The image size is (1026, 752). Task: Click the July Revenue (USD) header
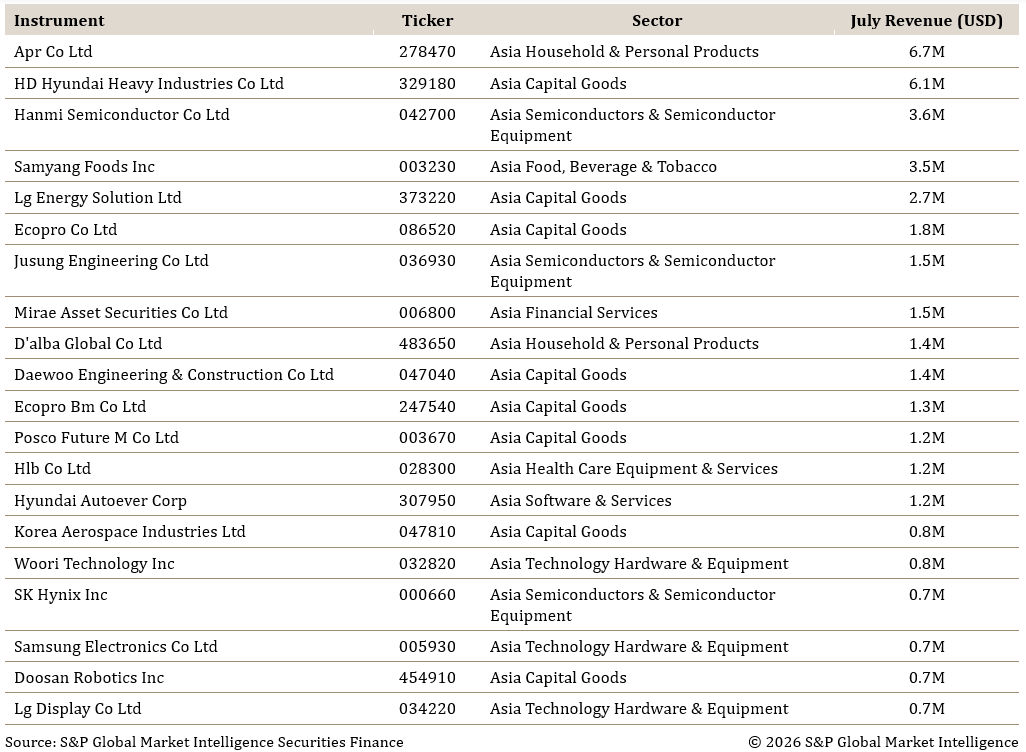pos(927,21)
